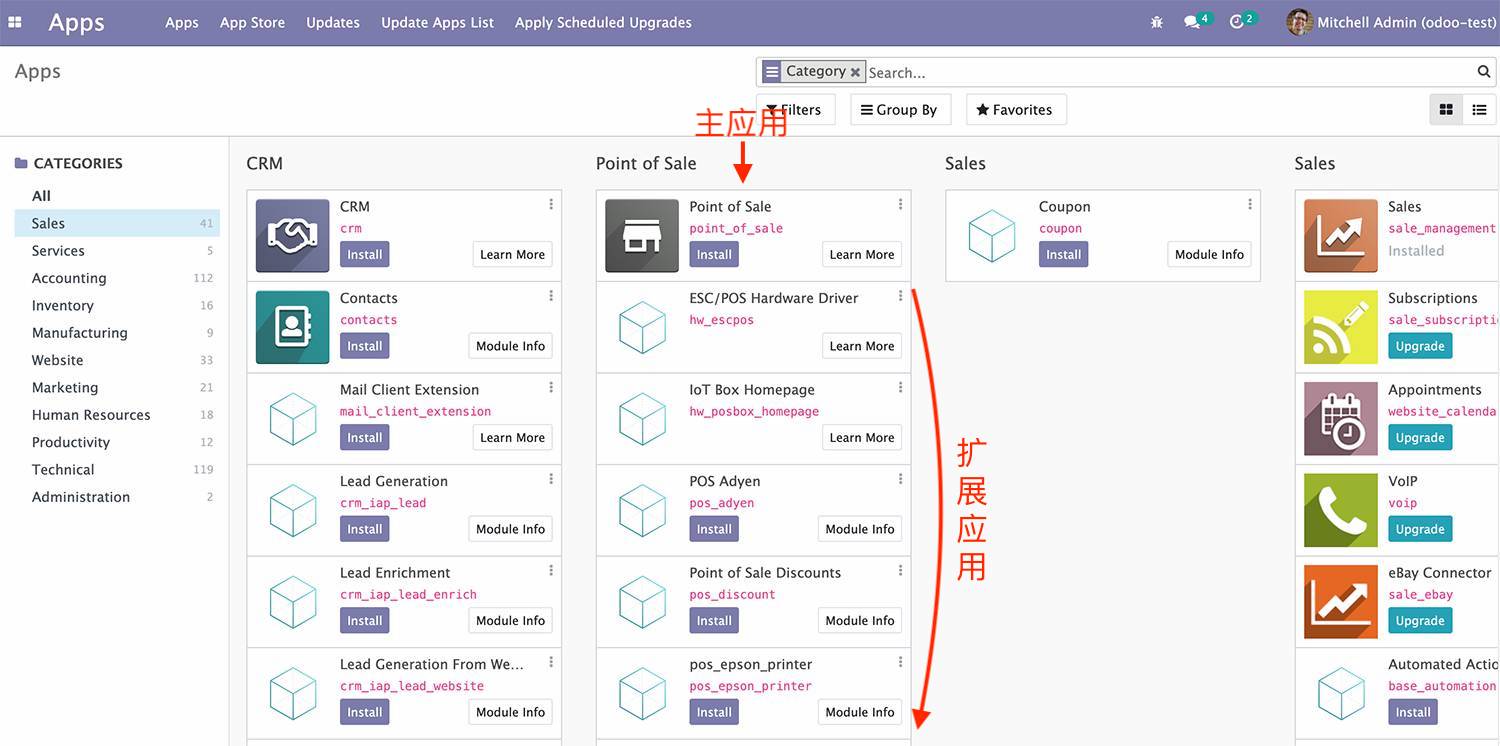
Task: Open Module Info for Point of Sale Discounts
Action: (x=860, y=621)
